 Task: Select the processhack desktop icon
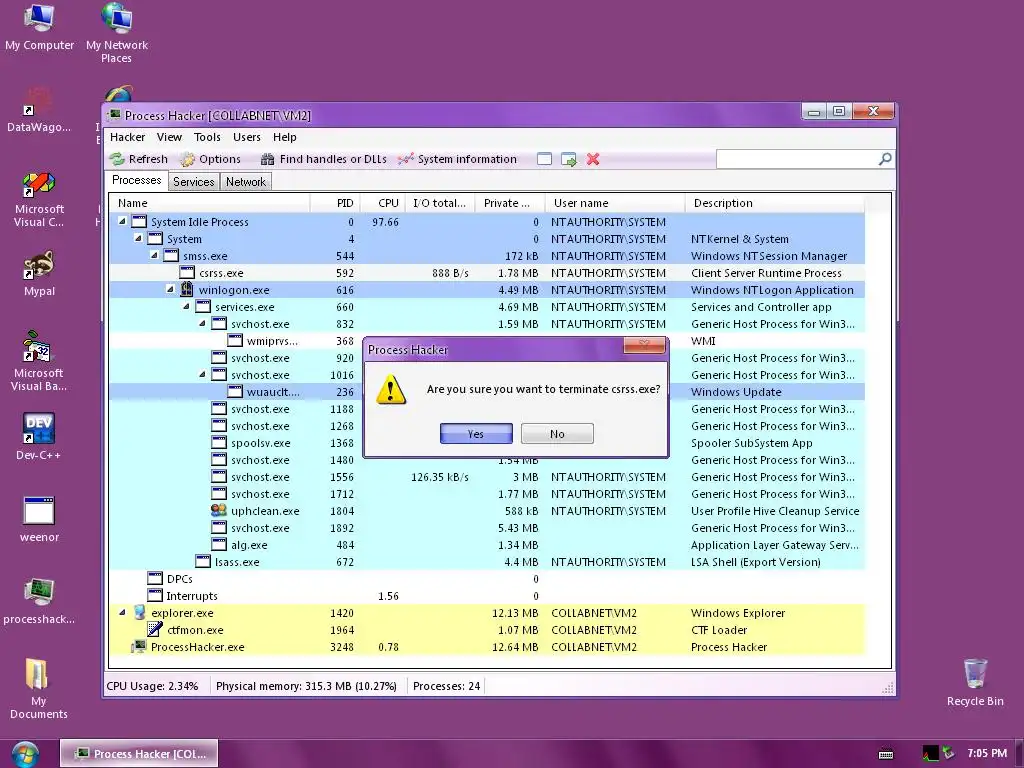point(39,601)
